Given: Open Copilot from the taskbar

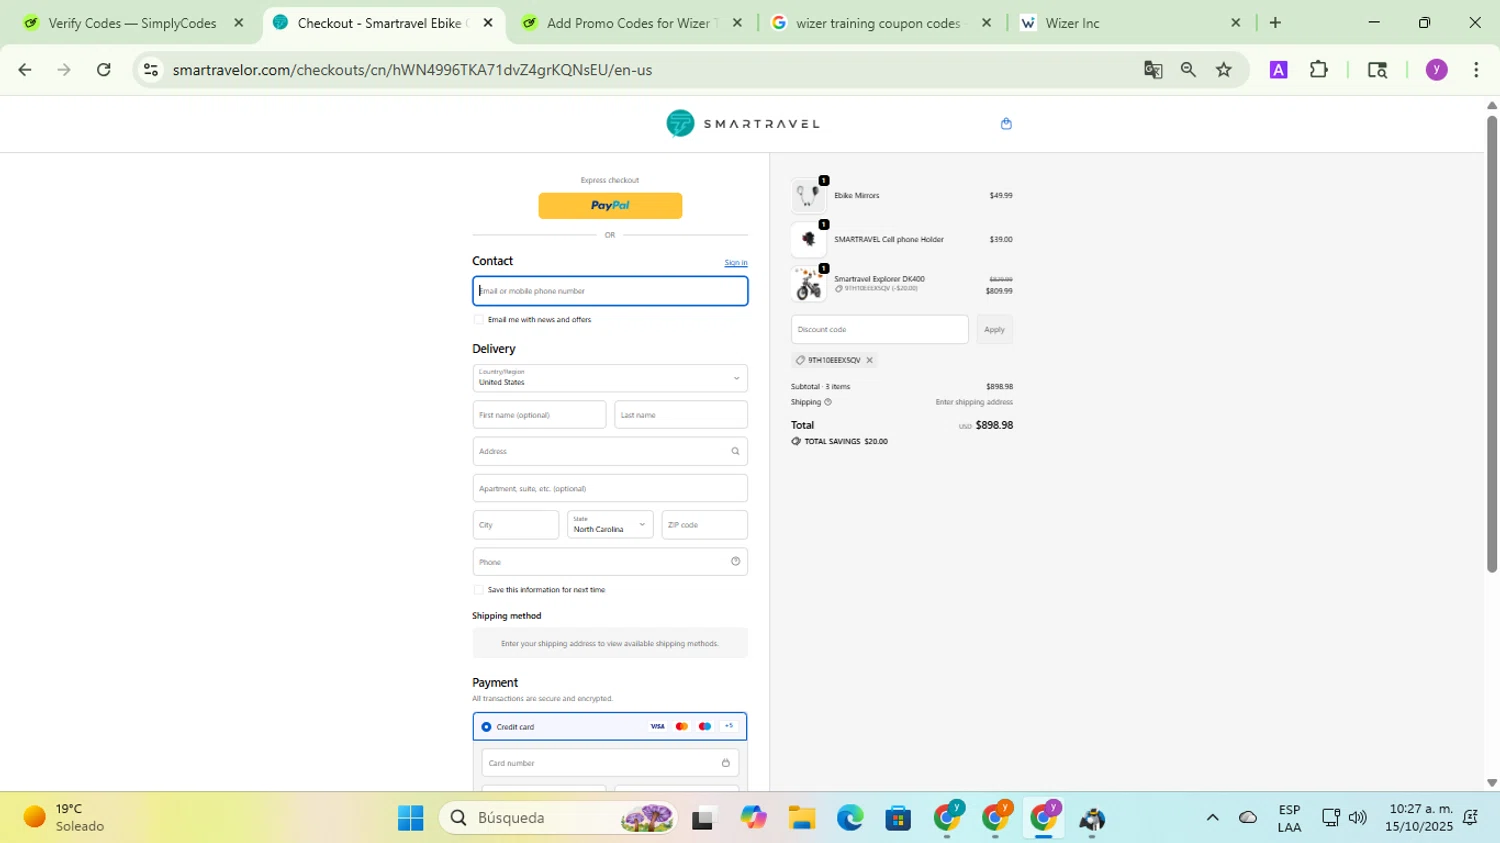Looking at the screenshot, I should point(753,818).
